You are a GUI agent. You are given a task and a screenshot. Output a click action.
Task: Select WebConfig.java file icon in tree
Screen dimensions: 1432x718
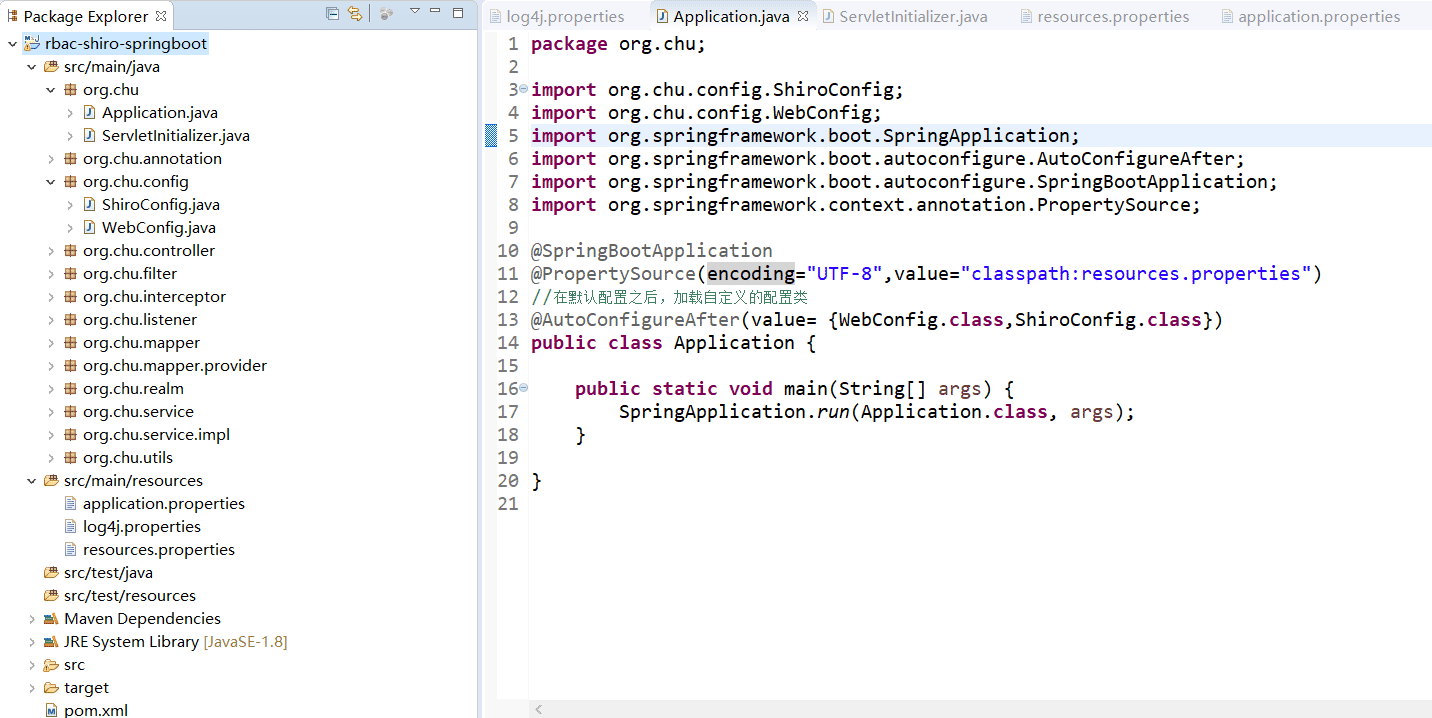tap(89, 228)
